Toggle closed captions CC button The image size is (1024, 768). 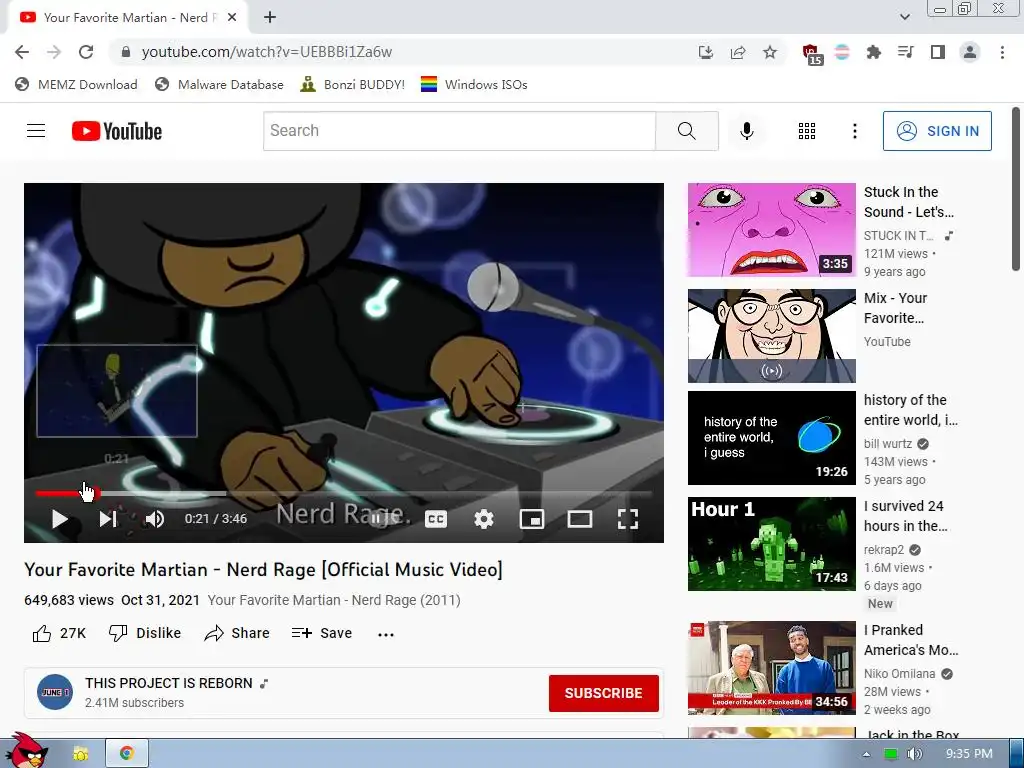(436, 519)
